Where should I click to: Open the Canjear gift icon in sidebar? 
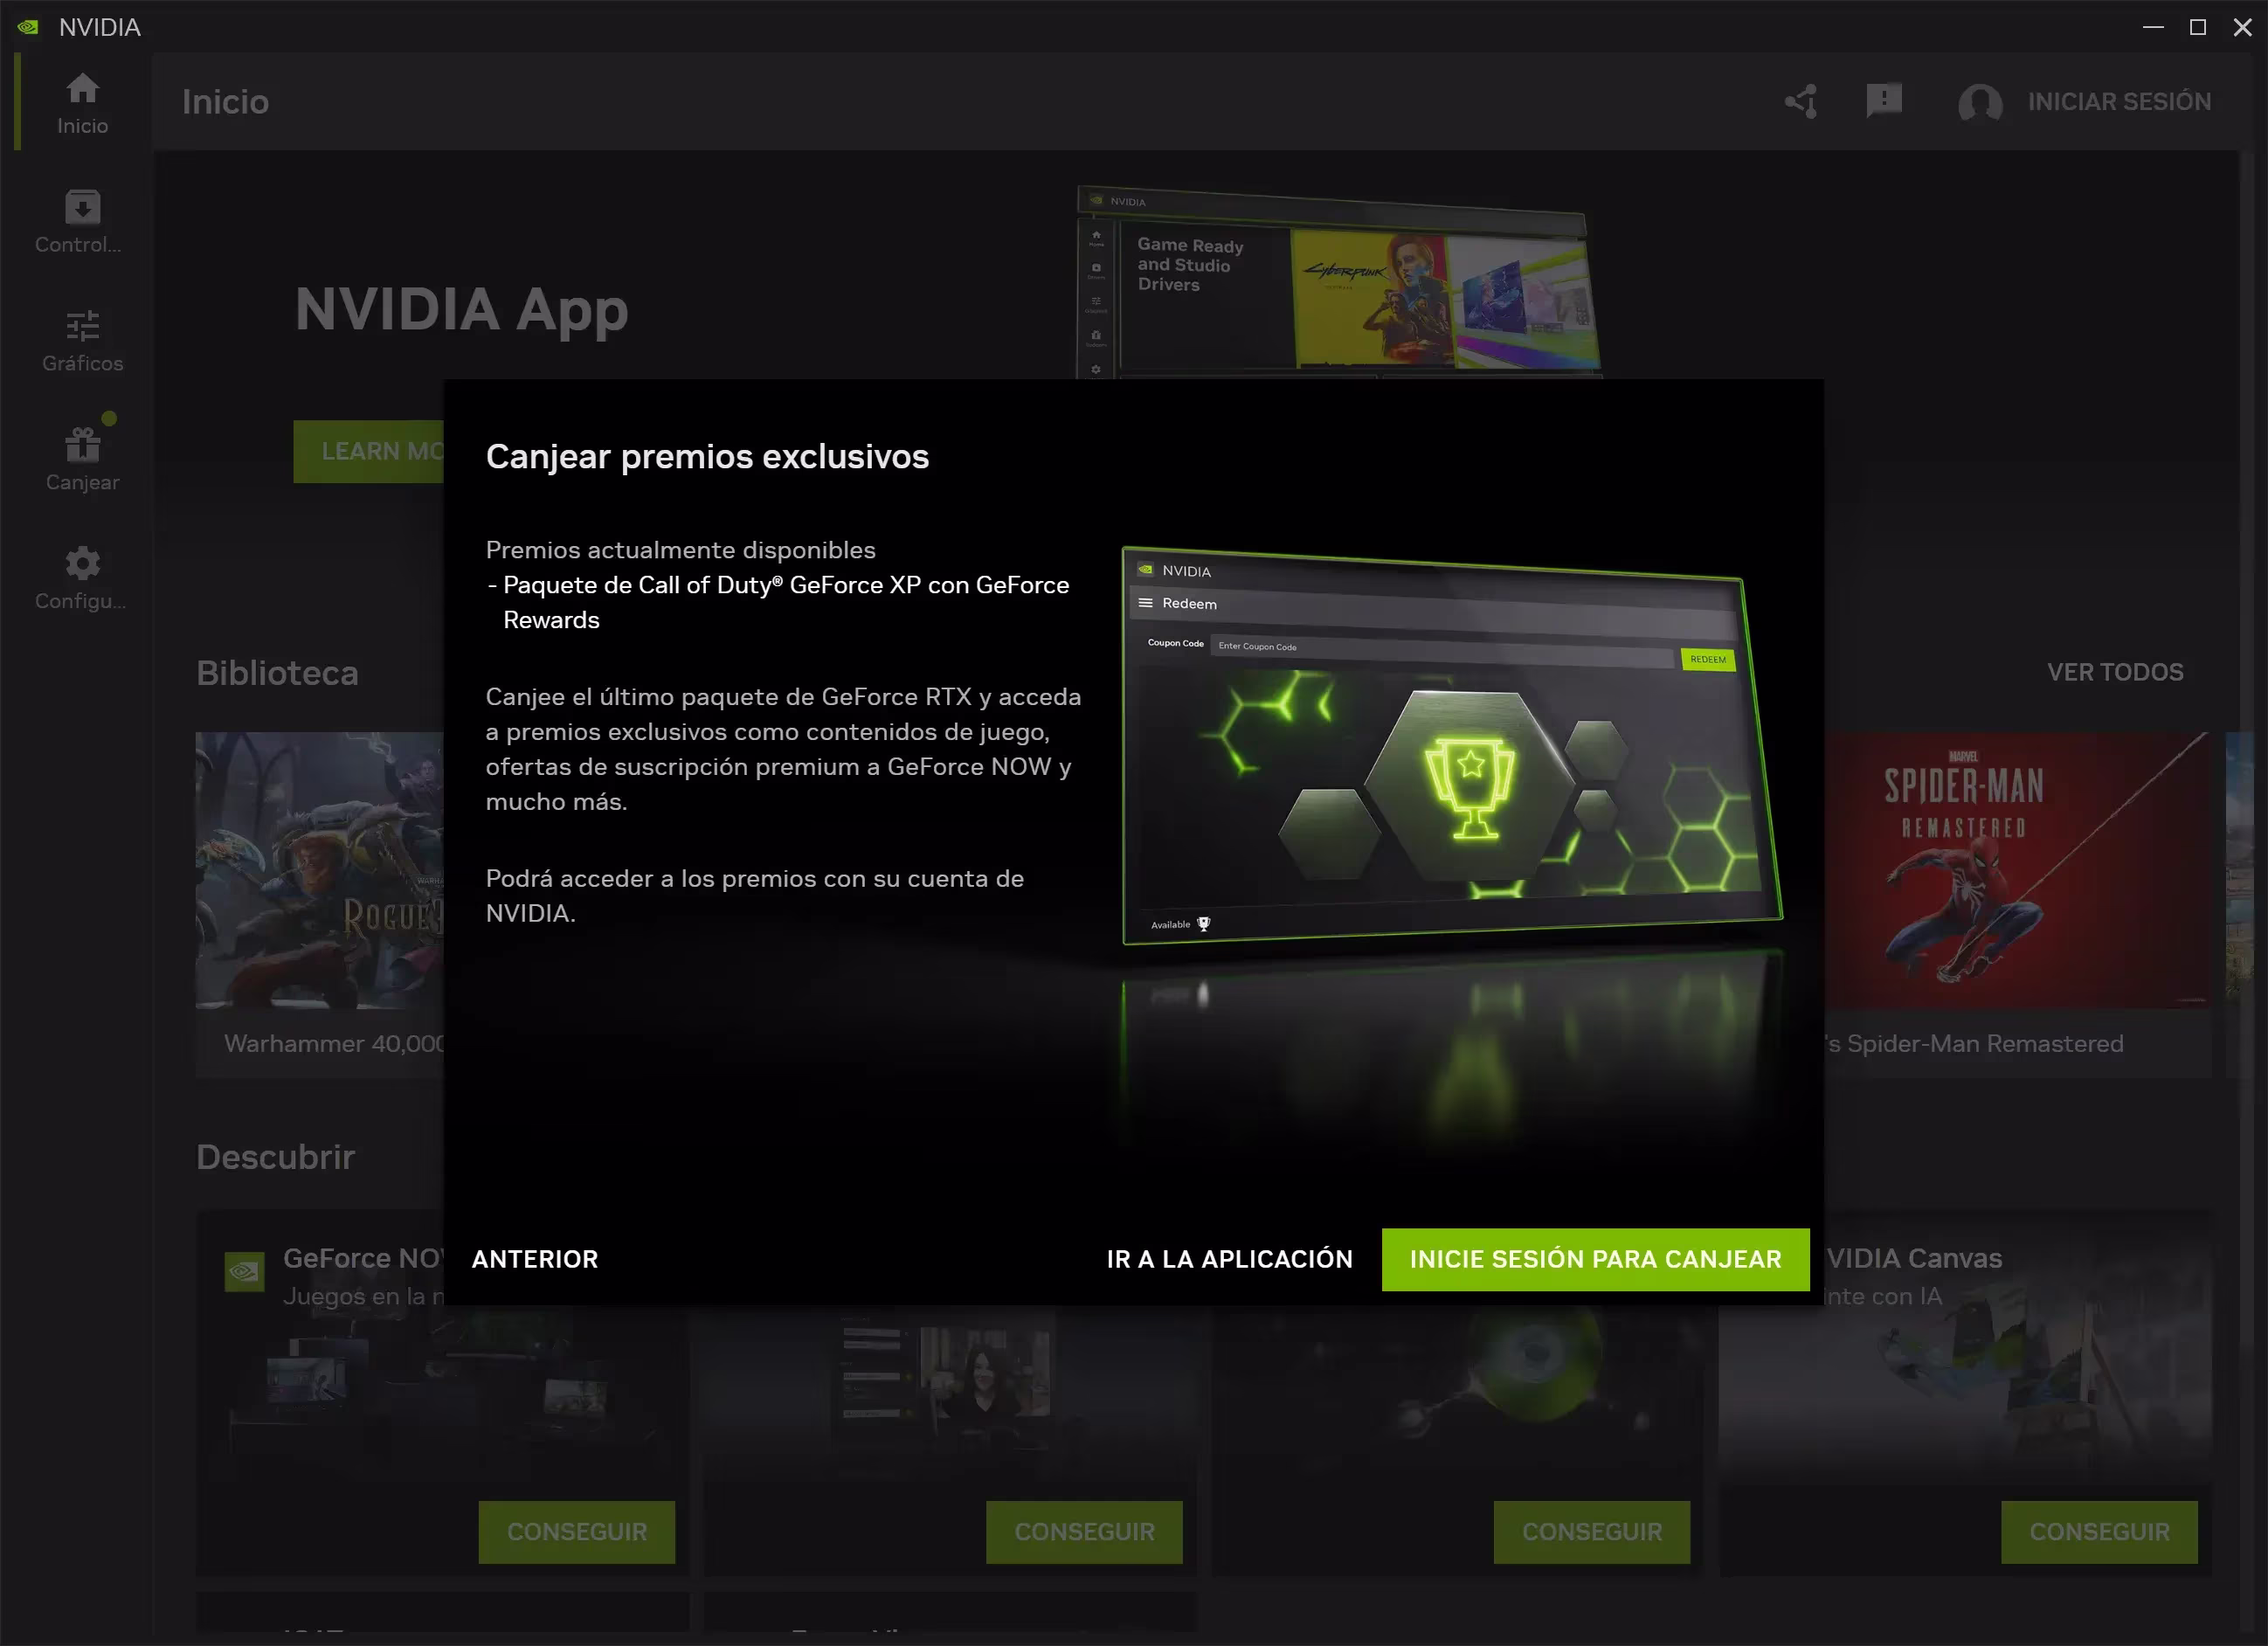[x=82, y=444]
